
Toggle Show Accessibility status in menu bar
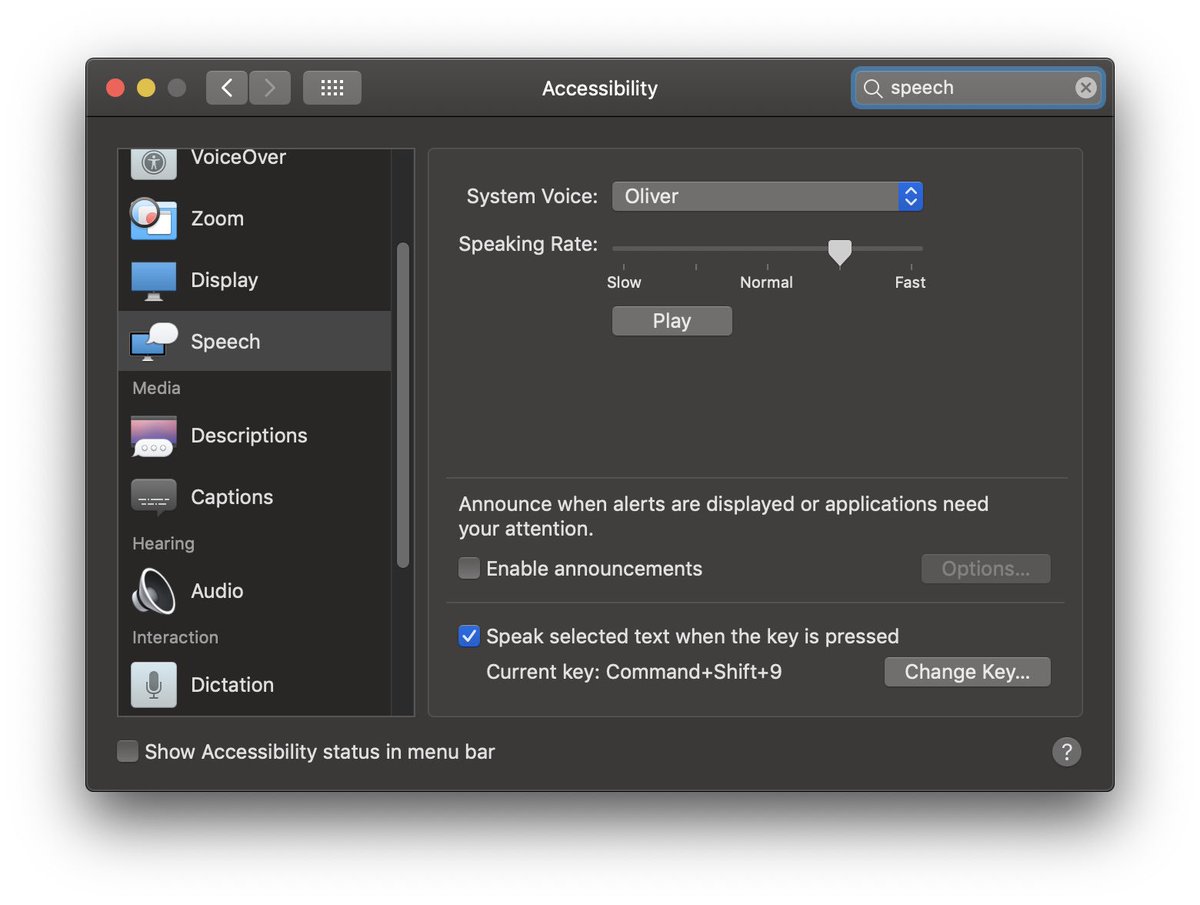[128, 752]
